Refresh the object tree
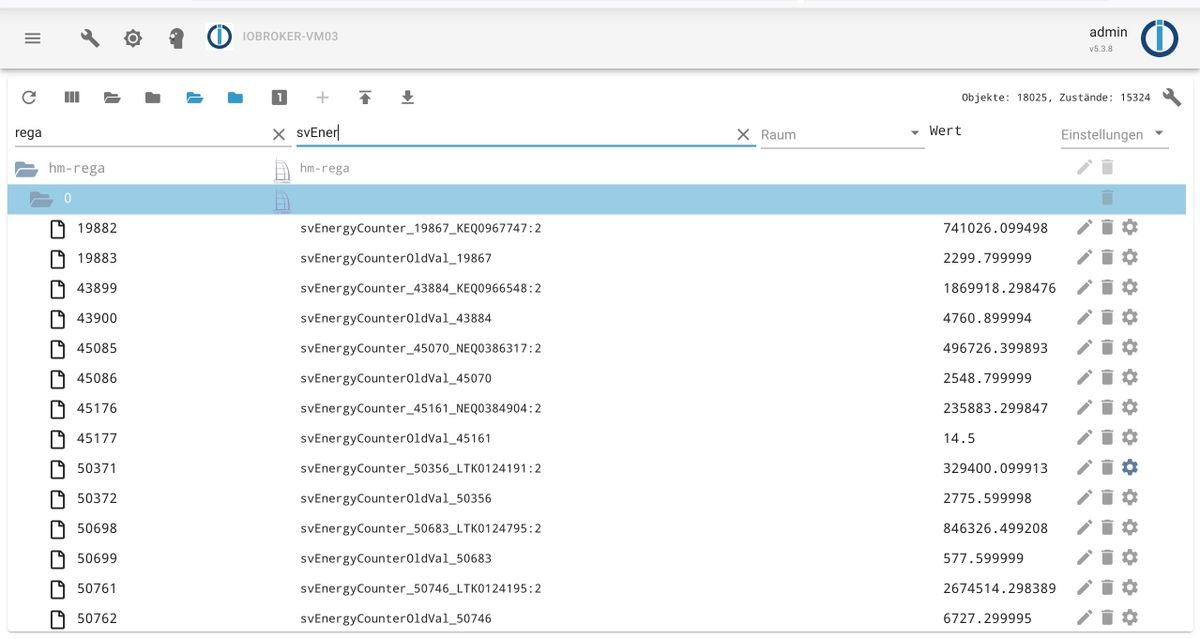Screen dimensions: 1200x639 (x=29, y=97)
